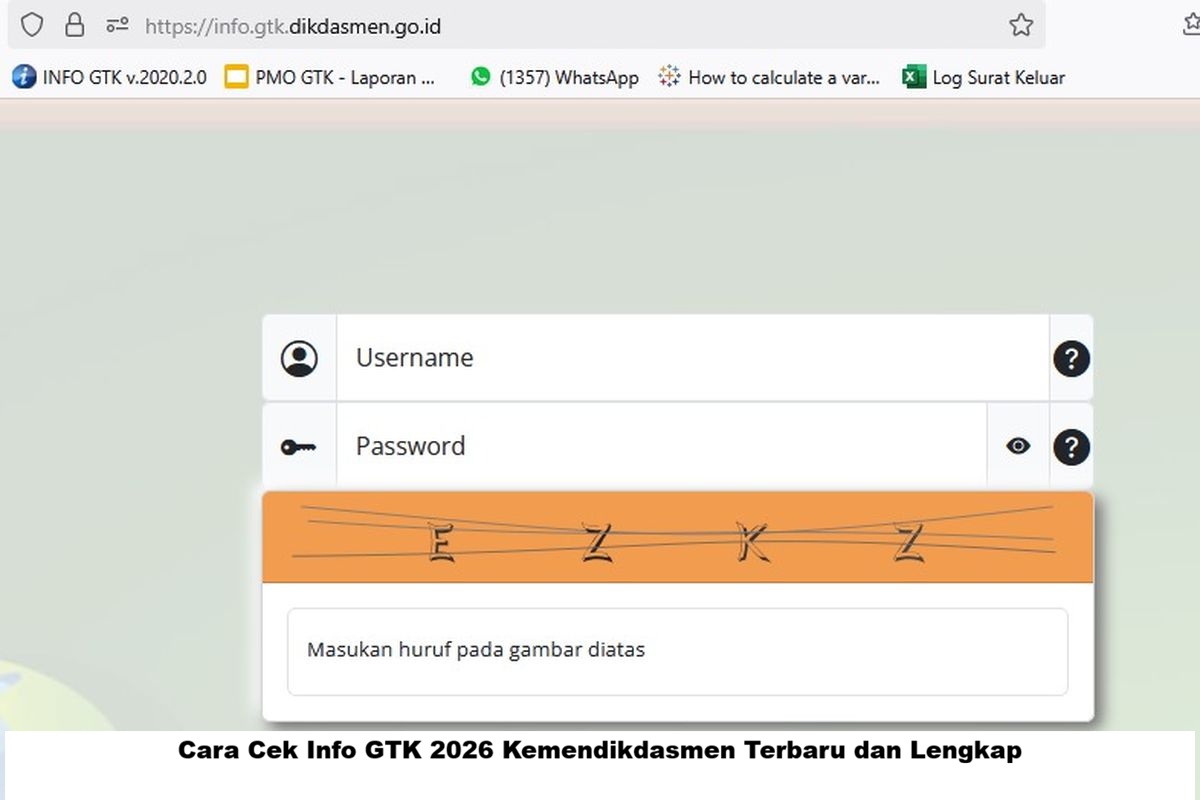The width and height of the screenshot is (1200, 800).
Task: Bookmark this page with the star icon
Action: 1020,25
